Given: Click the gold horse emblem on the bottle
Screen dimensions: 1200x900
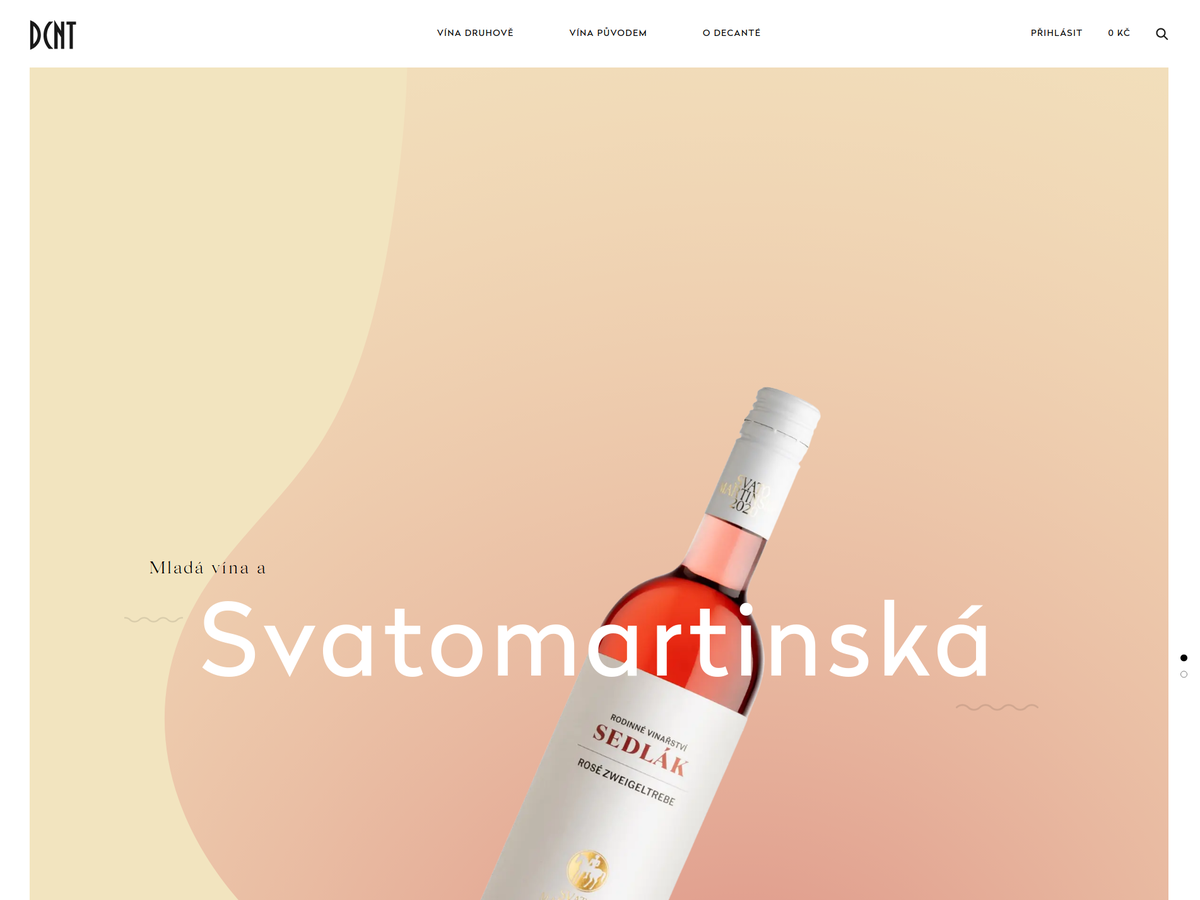Looking at the screenshot, I should point(587,871).
